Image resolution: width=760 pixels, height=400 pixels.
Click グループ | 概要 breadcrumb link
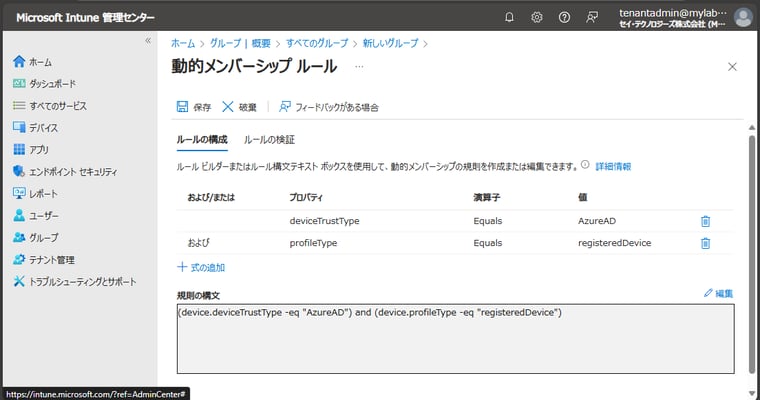240,43
